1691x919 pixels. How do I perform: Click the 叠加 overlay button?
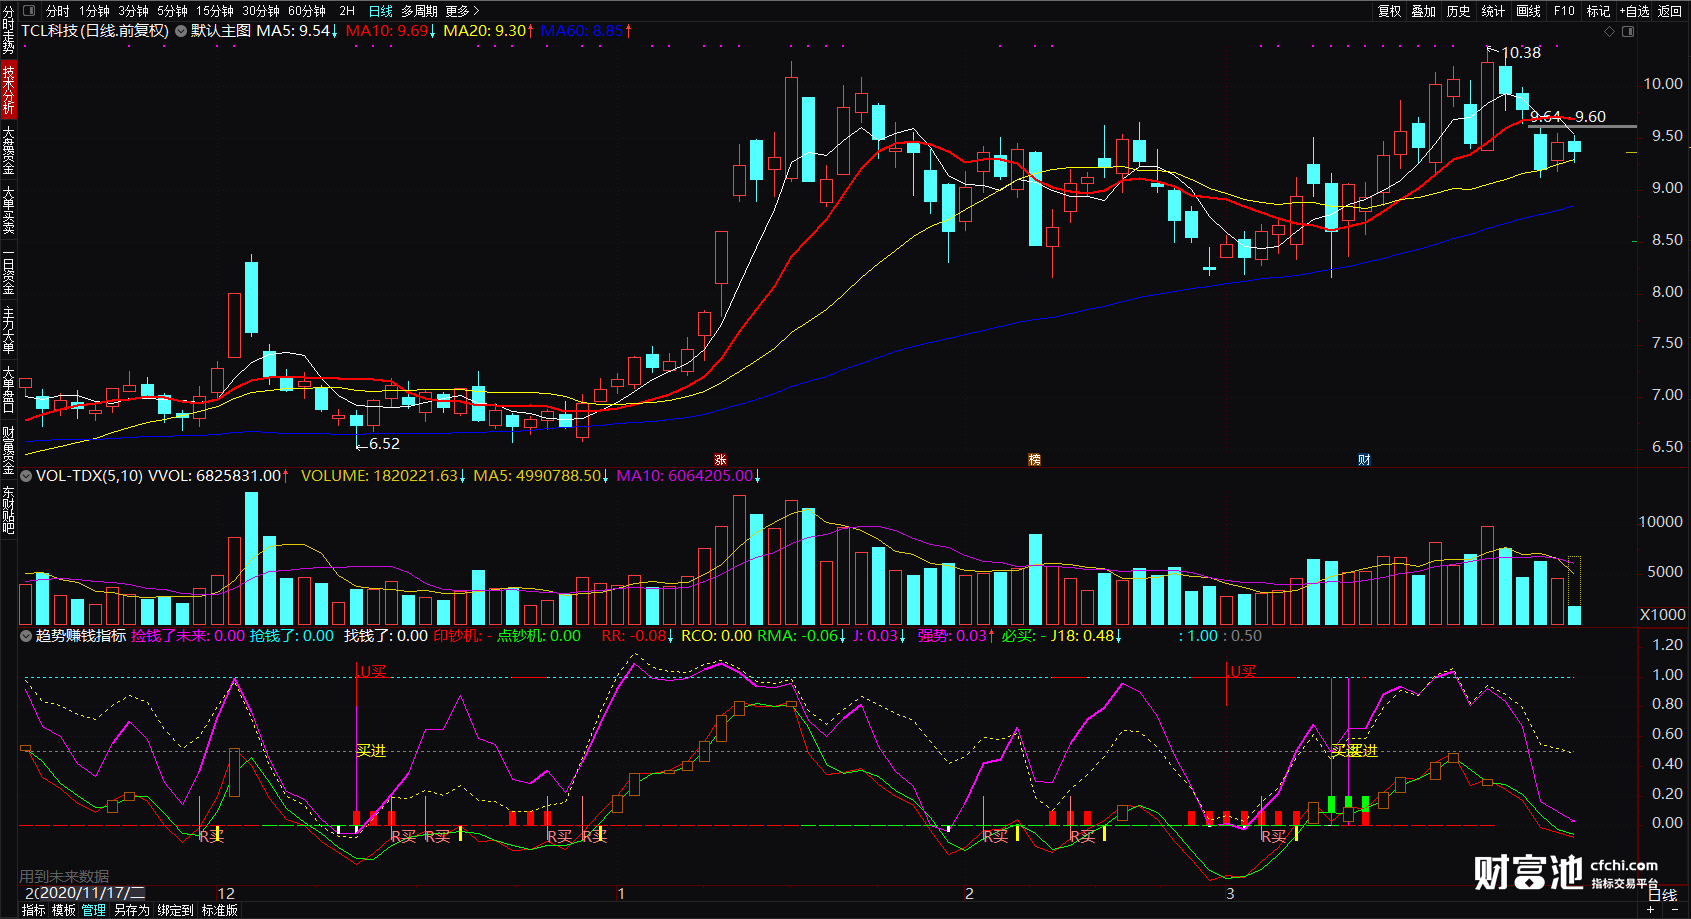pos(1424,11)
